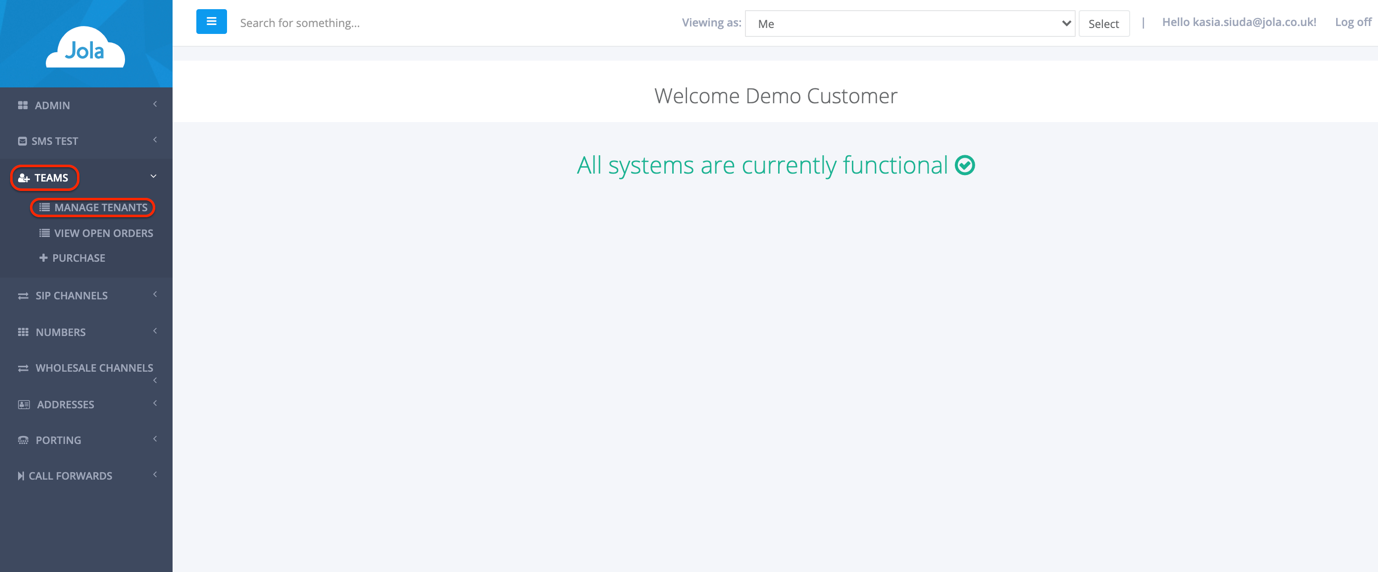Open the Porting sidebar menu
1378x572 pixels.
pos(86,440)
